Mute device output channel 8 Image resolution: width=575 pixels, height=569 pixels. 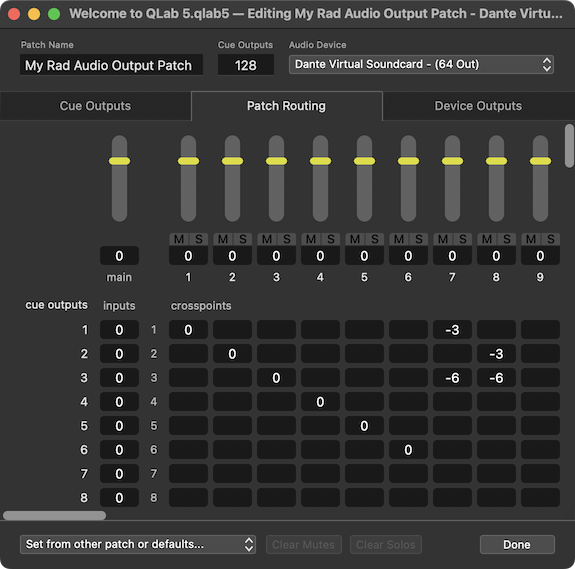[x=487, y=239]
